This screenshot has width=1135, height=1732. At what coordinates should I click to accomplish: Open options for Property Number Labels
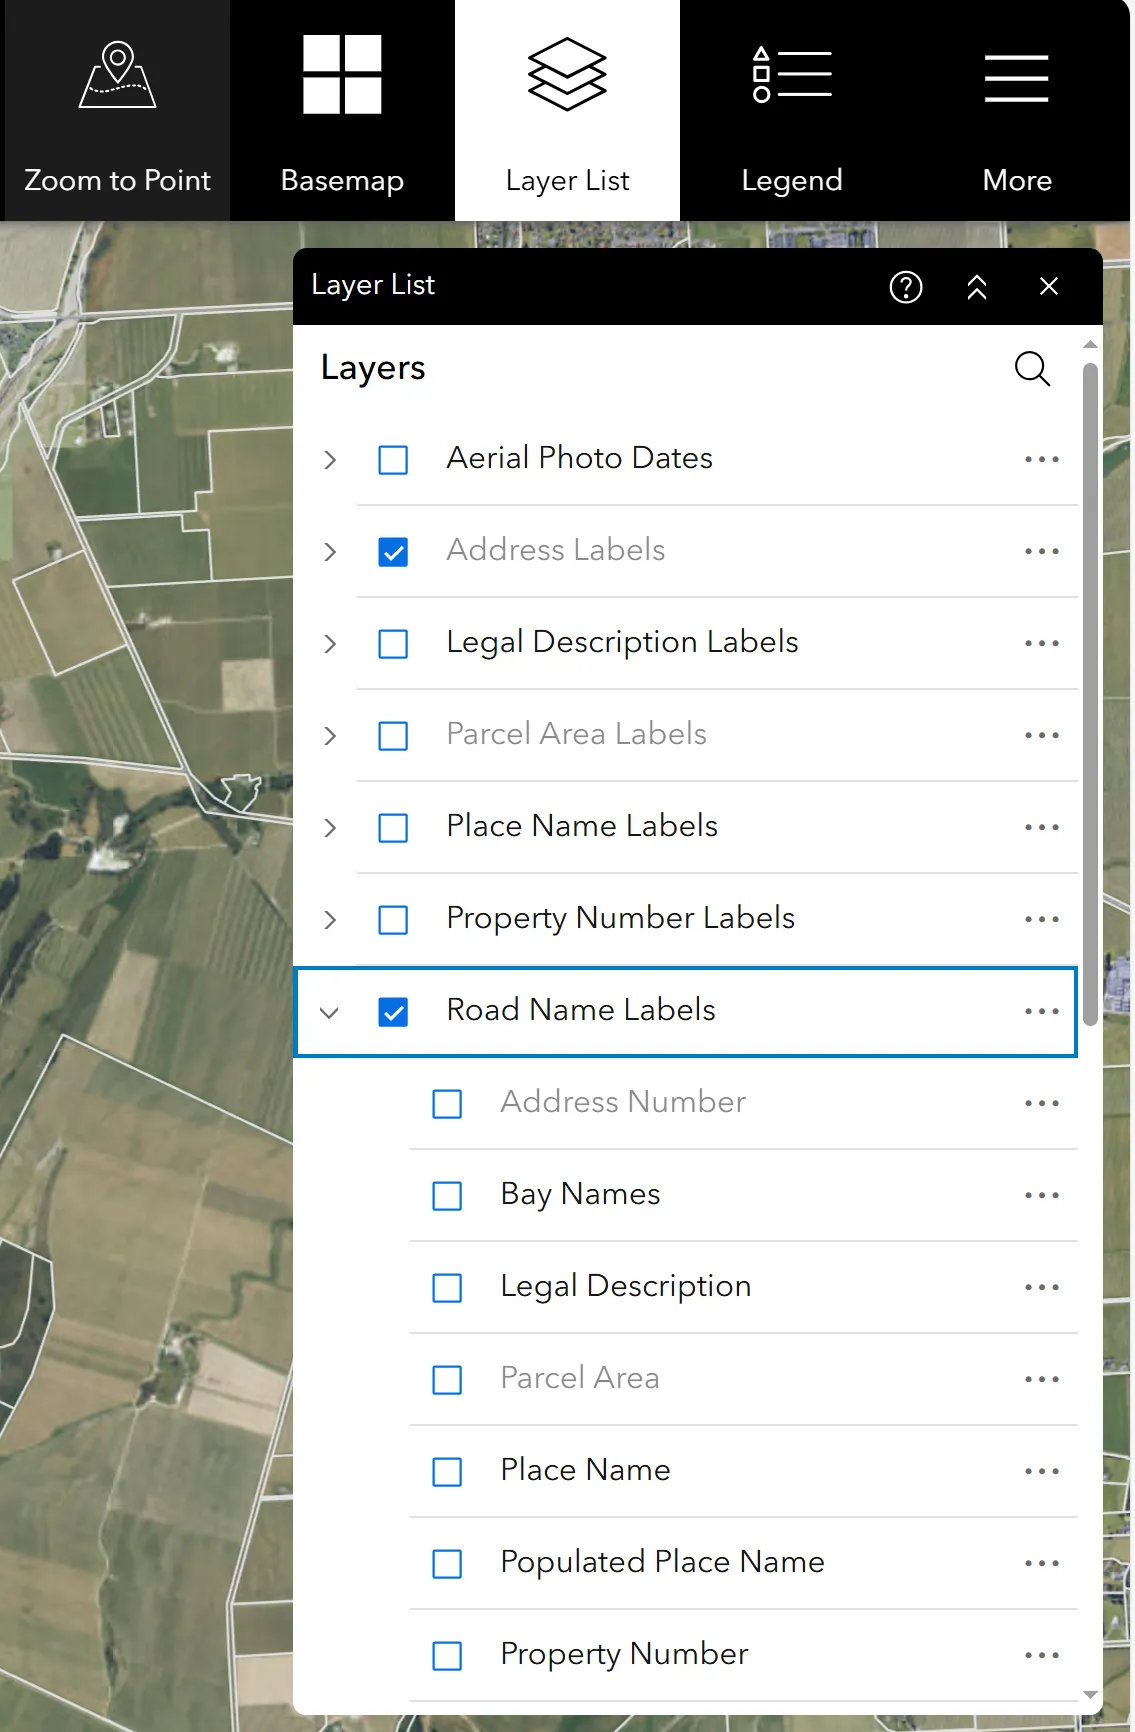1042,919
